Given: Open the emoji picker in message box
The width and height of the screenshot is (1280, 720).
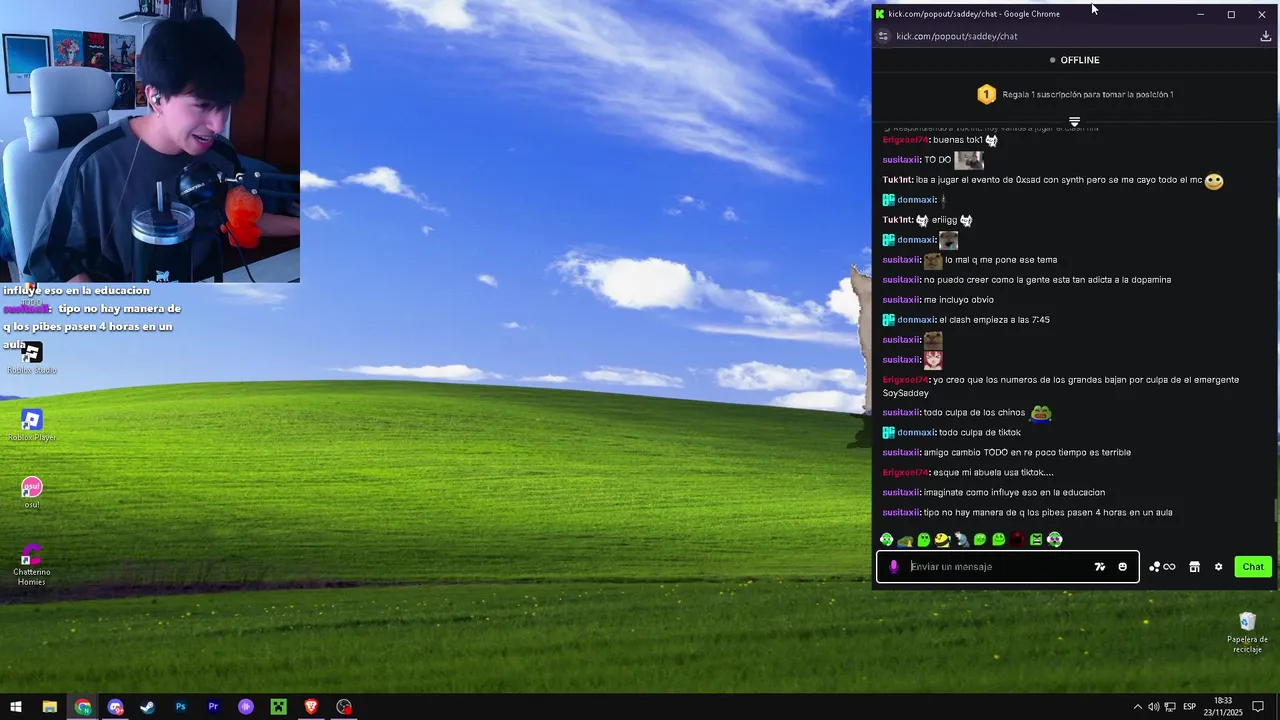Looking at the screenshot, I should coord(1122,566).
